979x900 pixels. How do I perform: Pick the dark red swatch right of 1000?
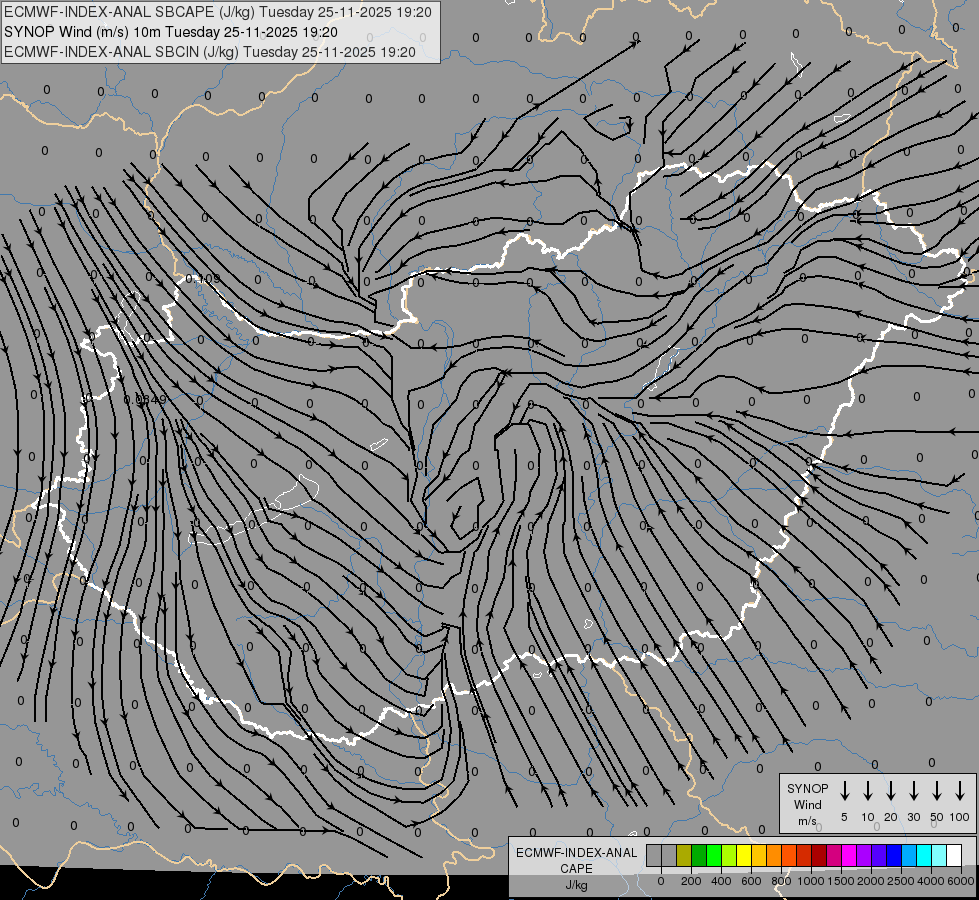[x=819, y=855]
